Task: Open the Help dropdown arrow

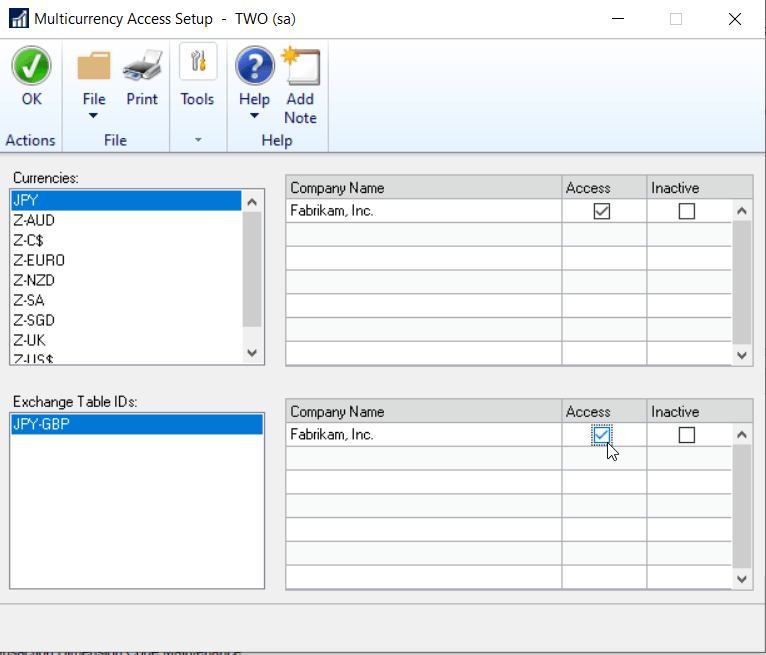Action: pyautogui.click(x=254, y=116)
